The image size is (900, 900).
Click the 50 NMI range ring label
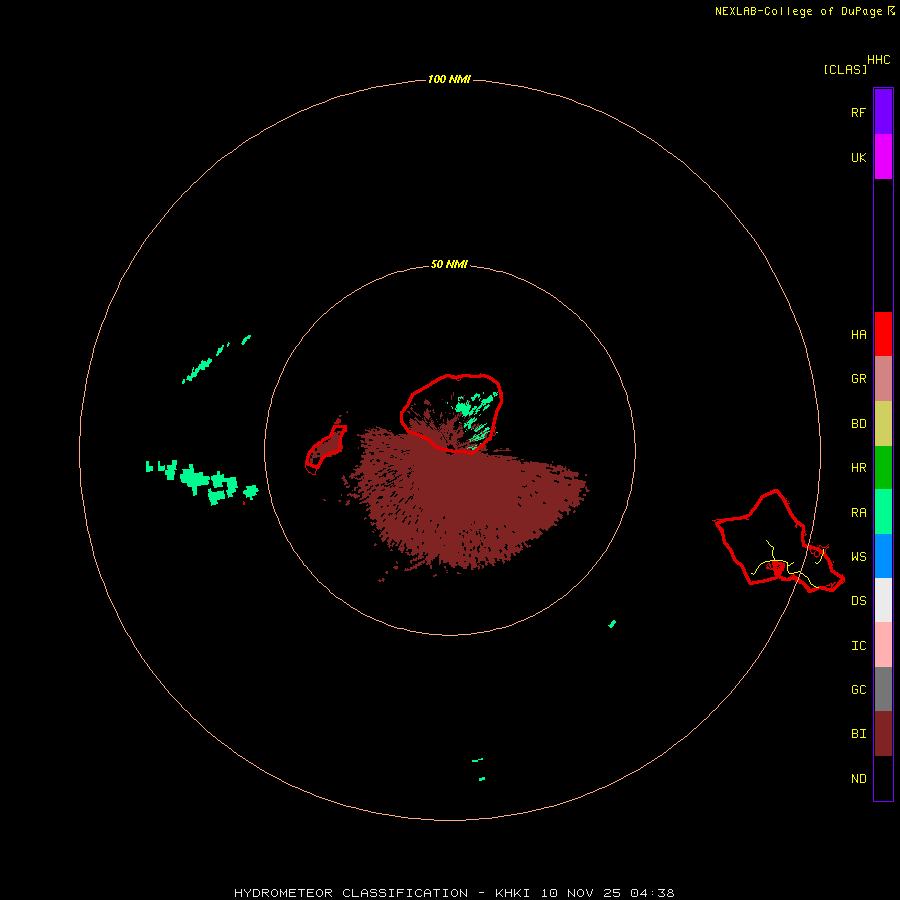[x=449, y=265]
